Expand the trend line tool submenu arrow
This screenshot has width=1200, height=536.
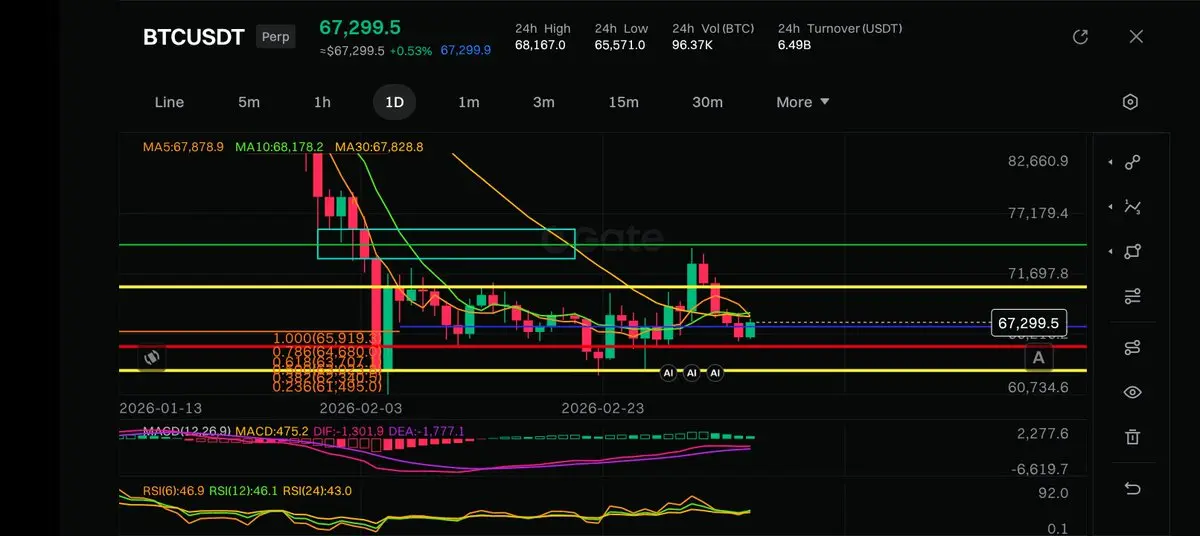pyautogui.click(x=1110, y=162)
